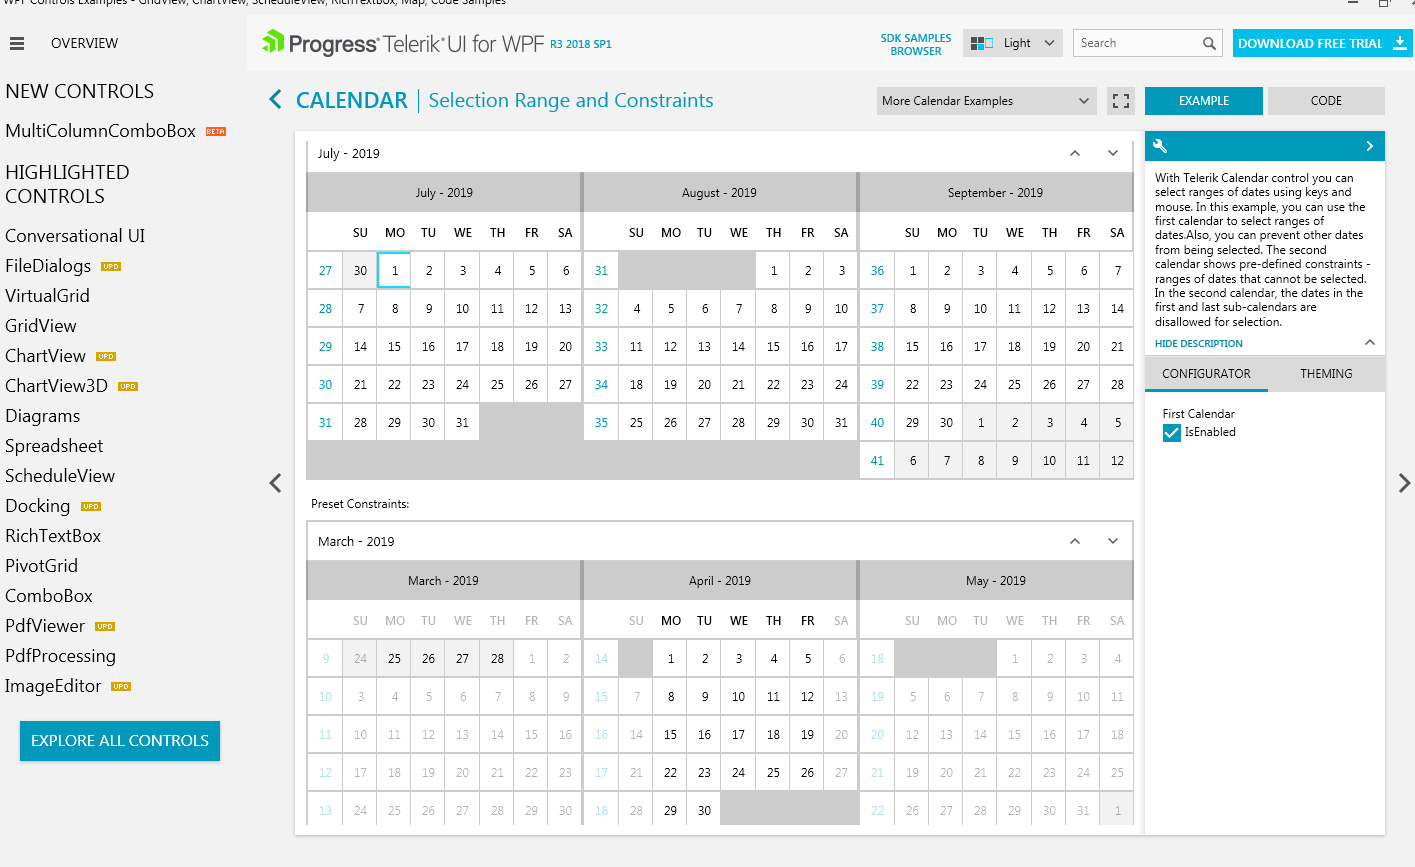Uncheck the IsEnabled checkbox

(x=1172, y=433)
